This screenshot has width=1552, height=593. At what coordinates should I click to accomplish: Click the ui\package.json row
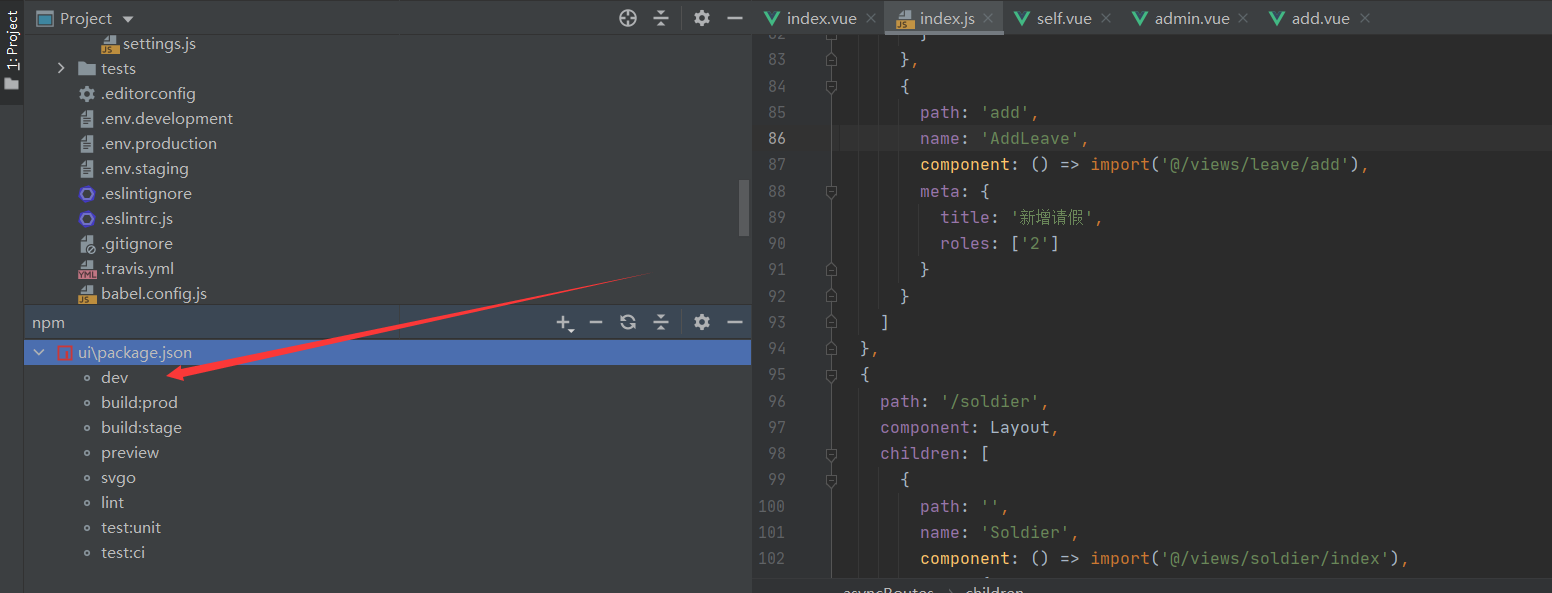(387, 352)
